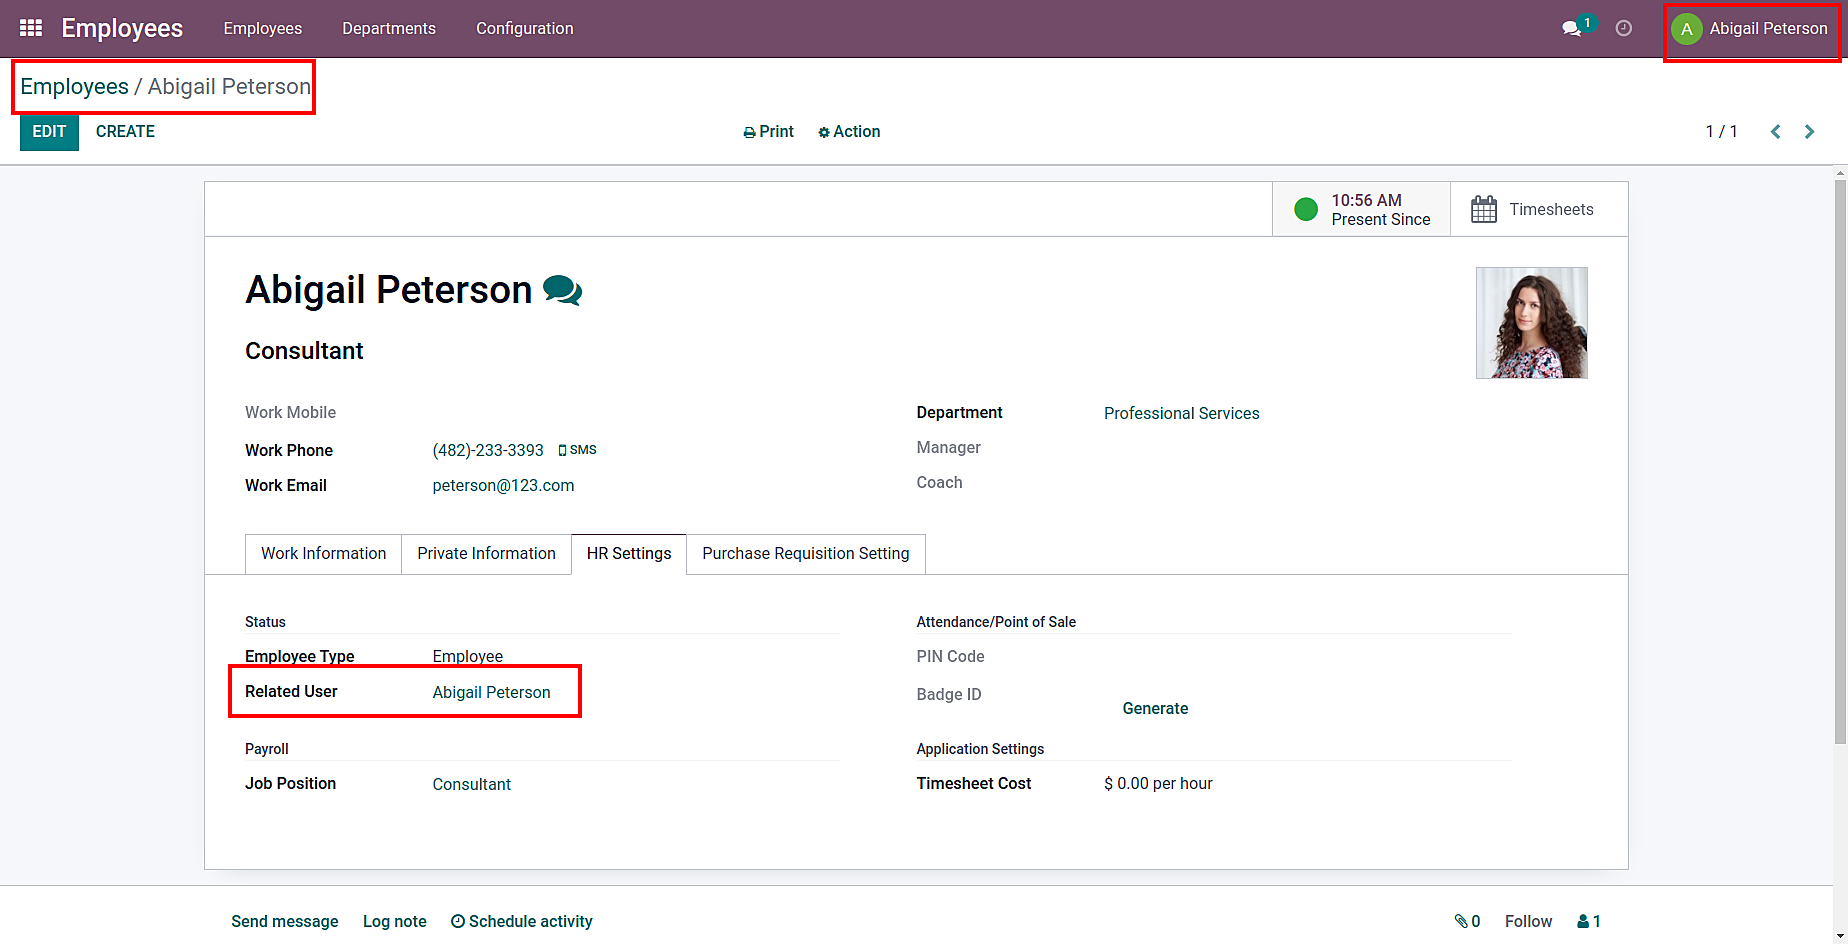Select the HR Settings tab
The image size is (1848, 944).
coord(629,554)
